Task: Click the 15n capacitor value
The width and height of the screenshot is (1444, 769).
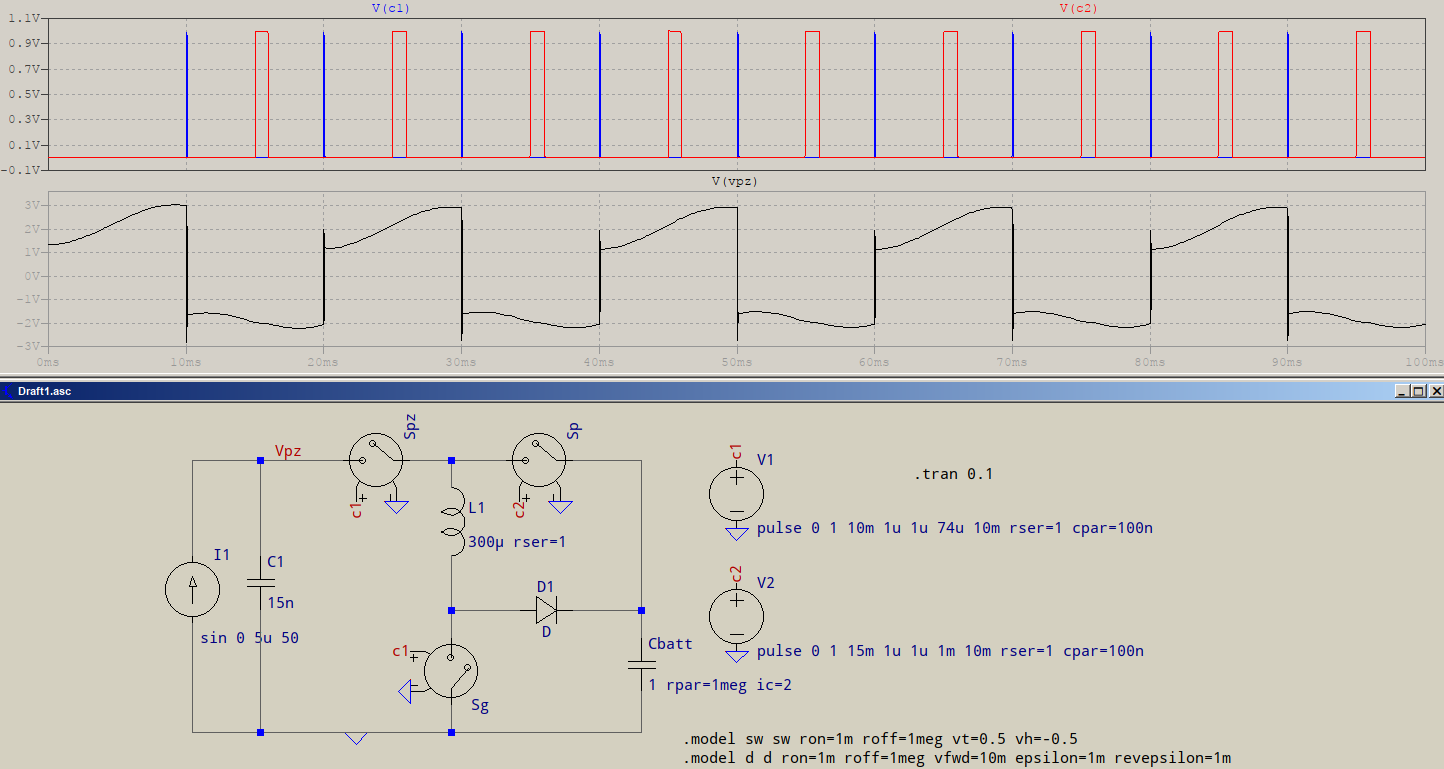Action: tap(279, 602)
